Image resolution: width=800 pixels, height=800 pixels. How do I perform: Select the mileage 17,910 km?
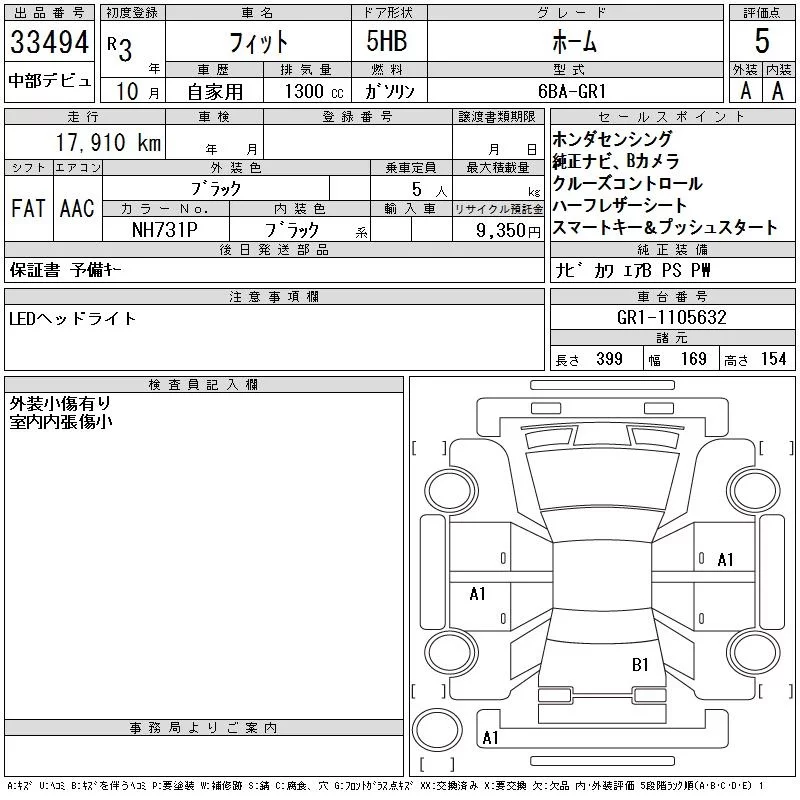coord(108,142)
